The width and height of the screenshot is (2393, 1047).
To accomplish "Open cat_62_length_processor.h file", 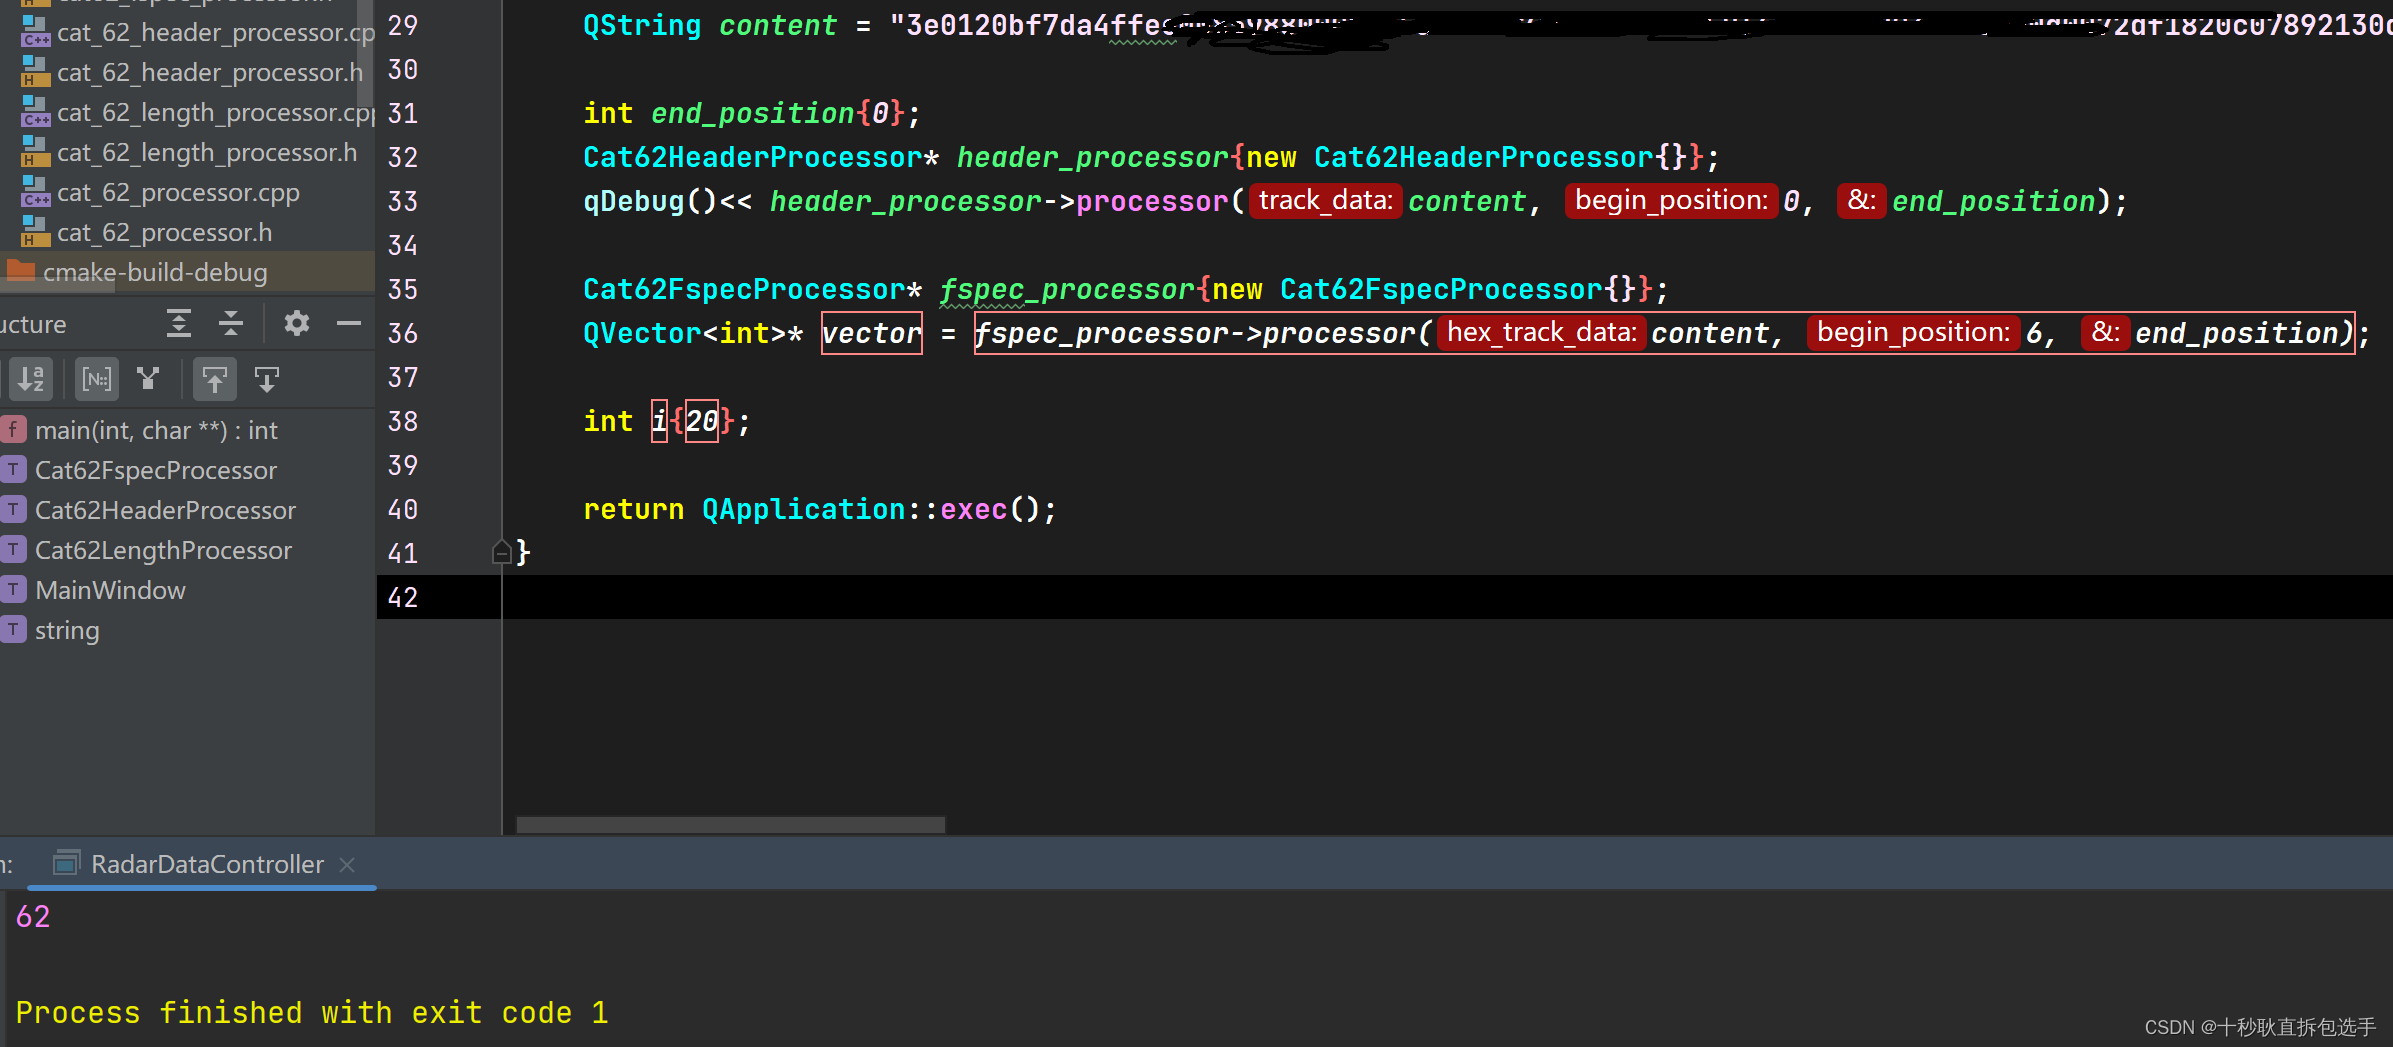I will click(207, 153).
